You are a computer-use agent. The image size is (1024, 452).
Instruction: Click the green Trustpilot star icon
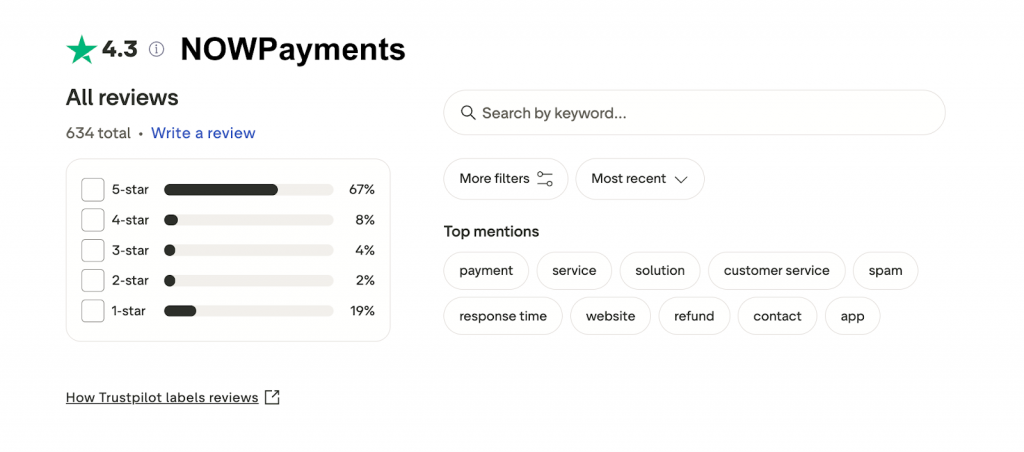(x=81, y=50)
